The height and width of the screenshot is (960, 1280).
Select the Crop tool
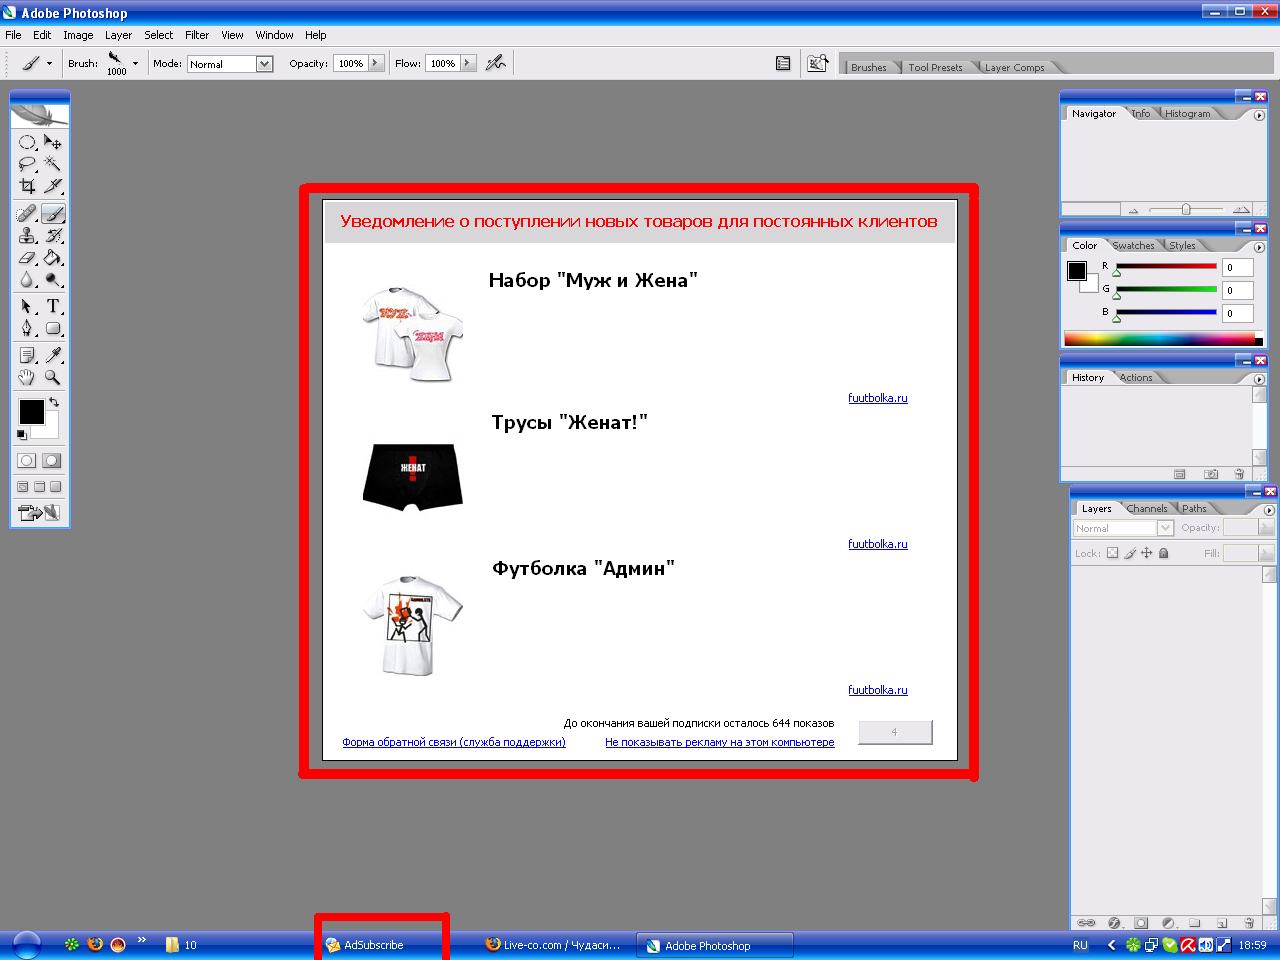[x=27, y=186]
